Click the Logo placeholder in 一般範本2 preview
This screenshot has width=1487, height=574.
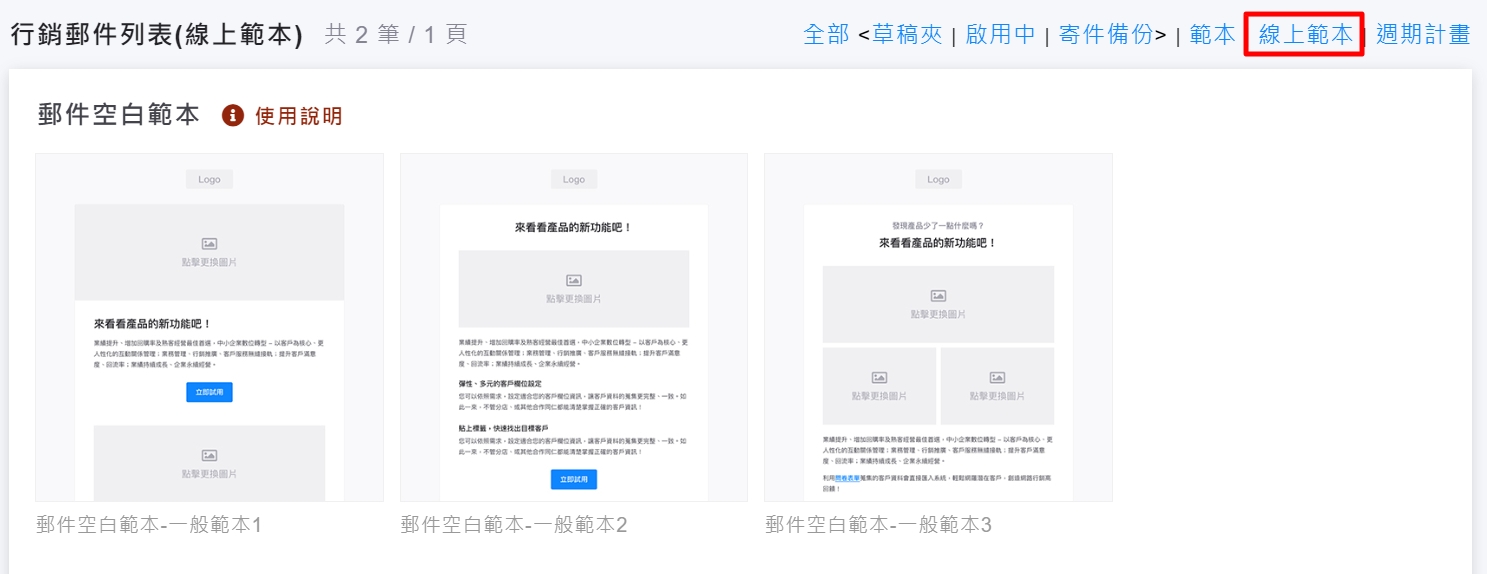pyautogui.click(x=574, y=180)
